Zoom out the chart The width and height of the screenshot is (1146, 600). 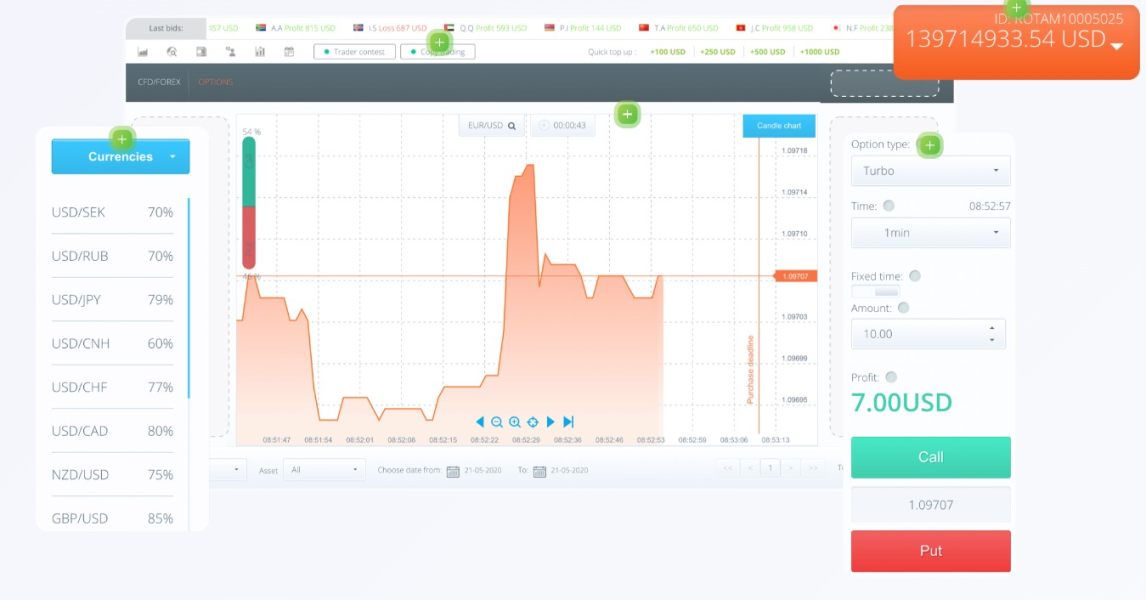click(x=497, y=422)
